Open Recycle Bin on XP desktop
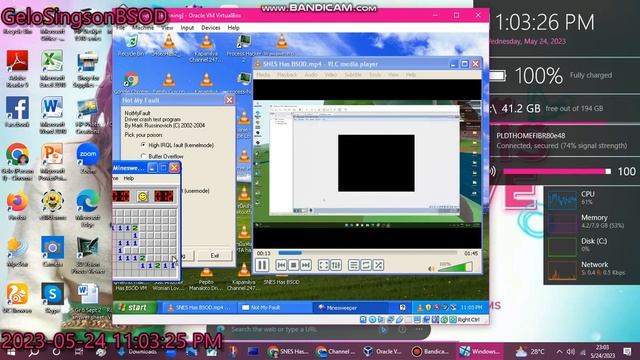This screenshot has width=640, height=360. (x=131, y=45)
